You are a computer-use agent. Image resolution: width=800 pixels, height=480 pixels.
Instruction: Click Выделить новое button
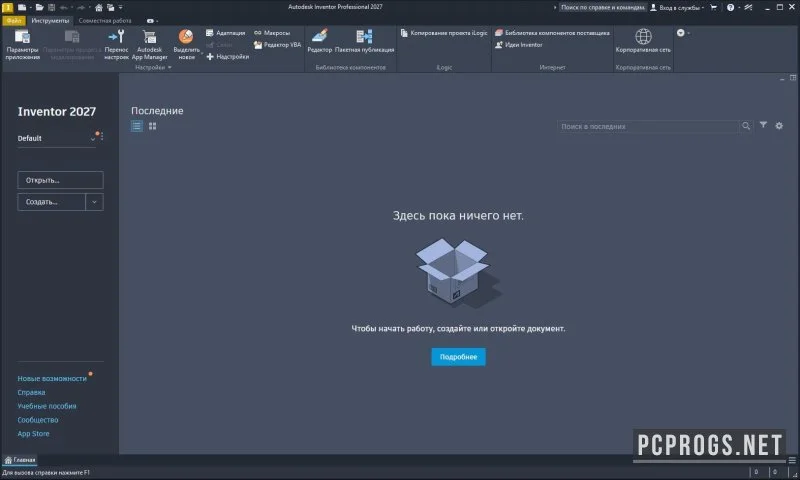(x=186, y=45)
